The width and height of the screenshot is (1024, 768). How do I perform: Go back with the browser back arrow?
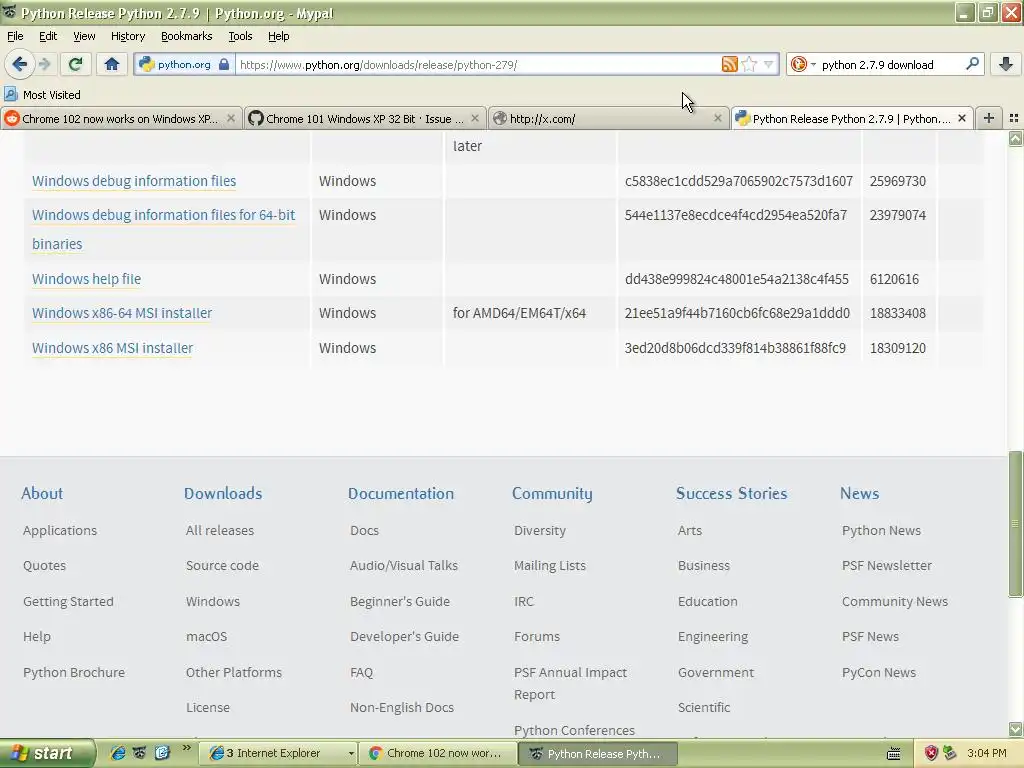pos(19,64)
